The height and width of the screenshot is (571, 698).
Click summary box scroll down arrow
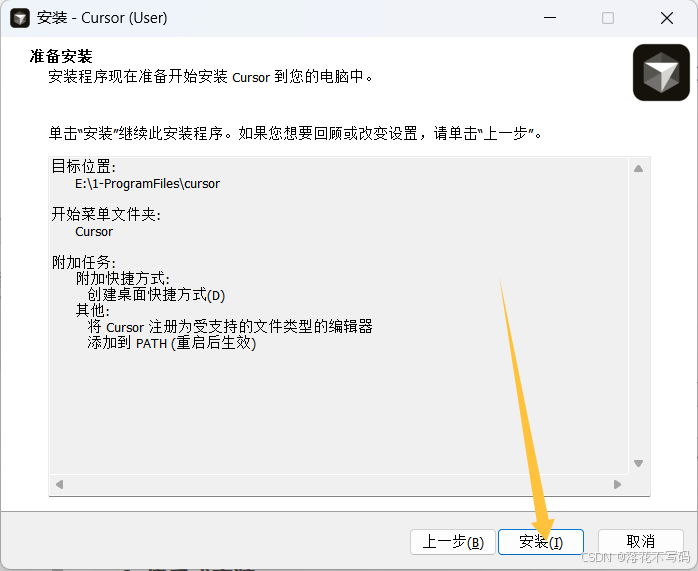pyautogui.click(x=638, y=463)
